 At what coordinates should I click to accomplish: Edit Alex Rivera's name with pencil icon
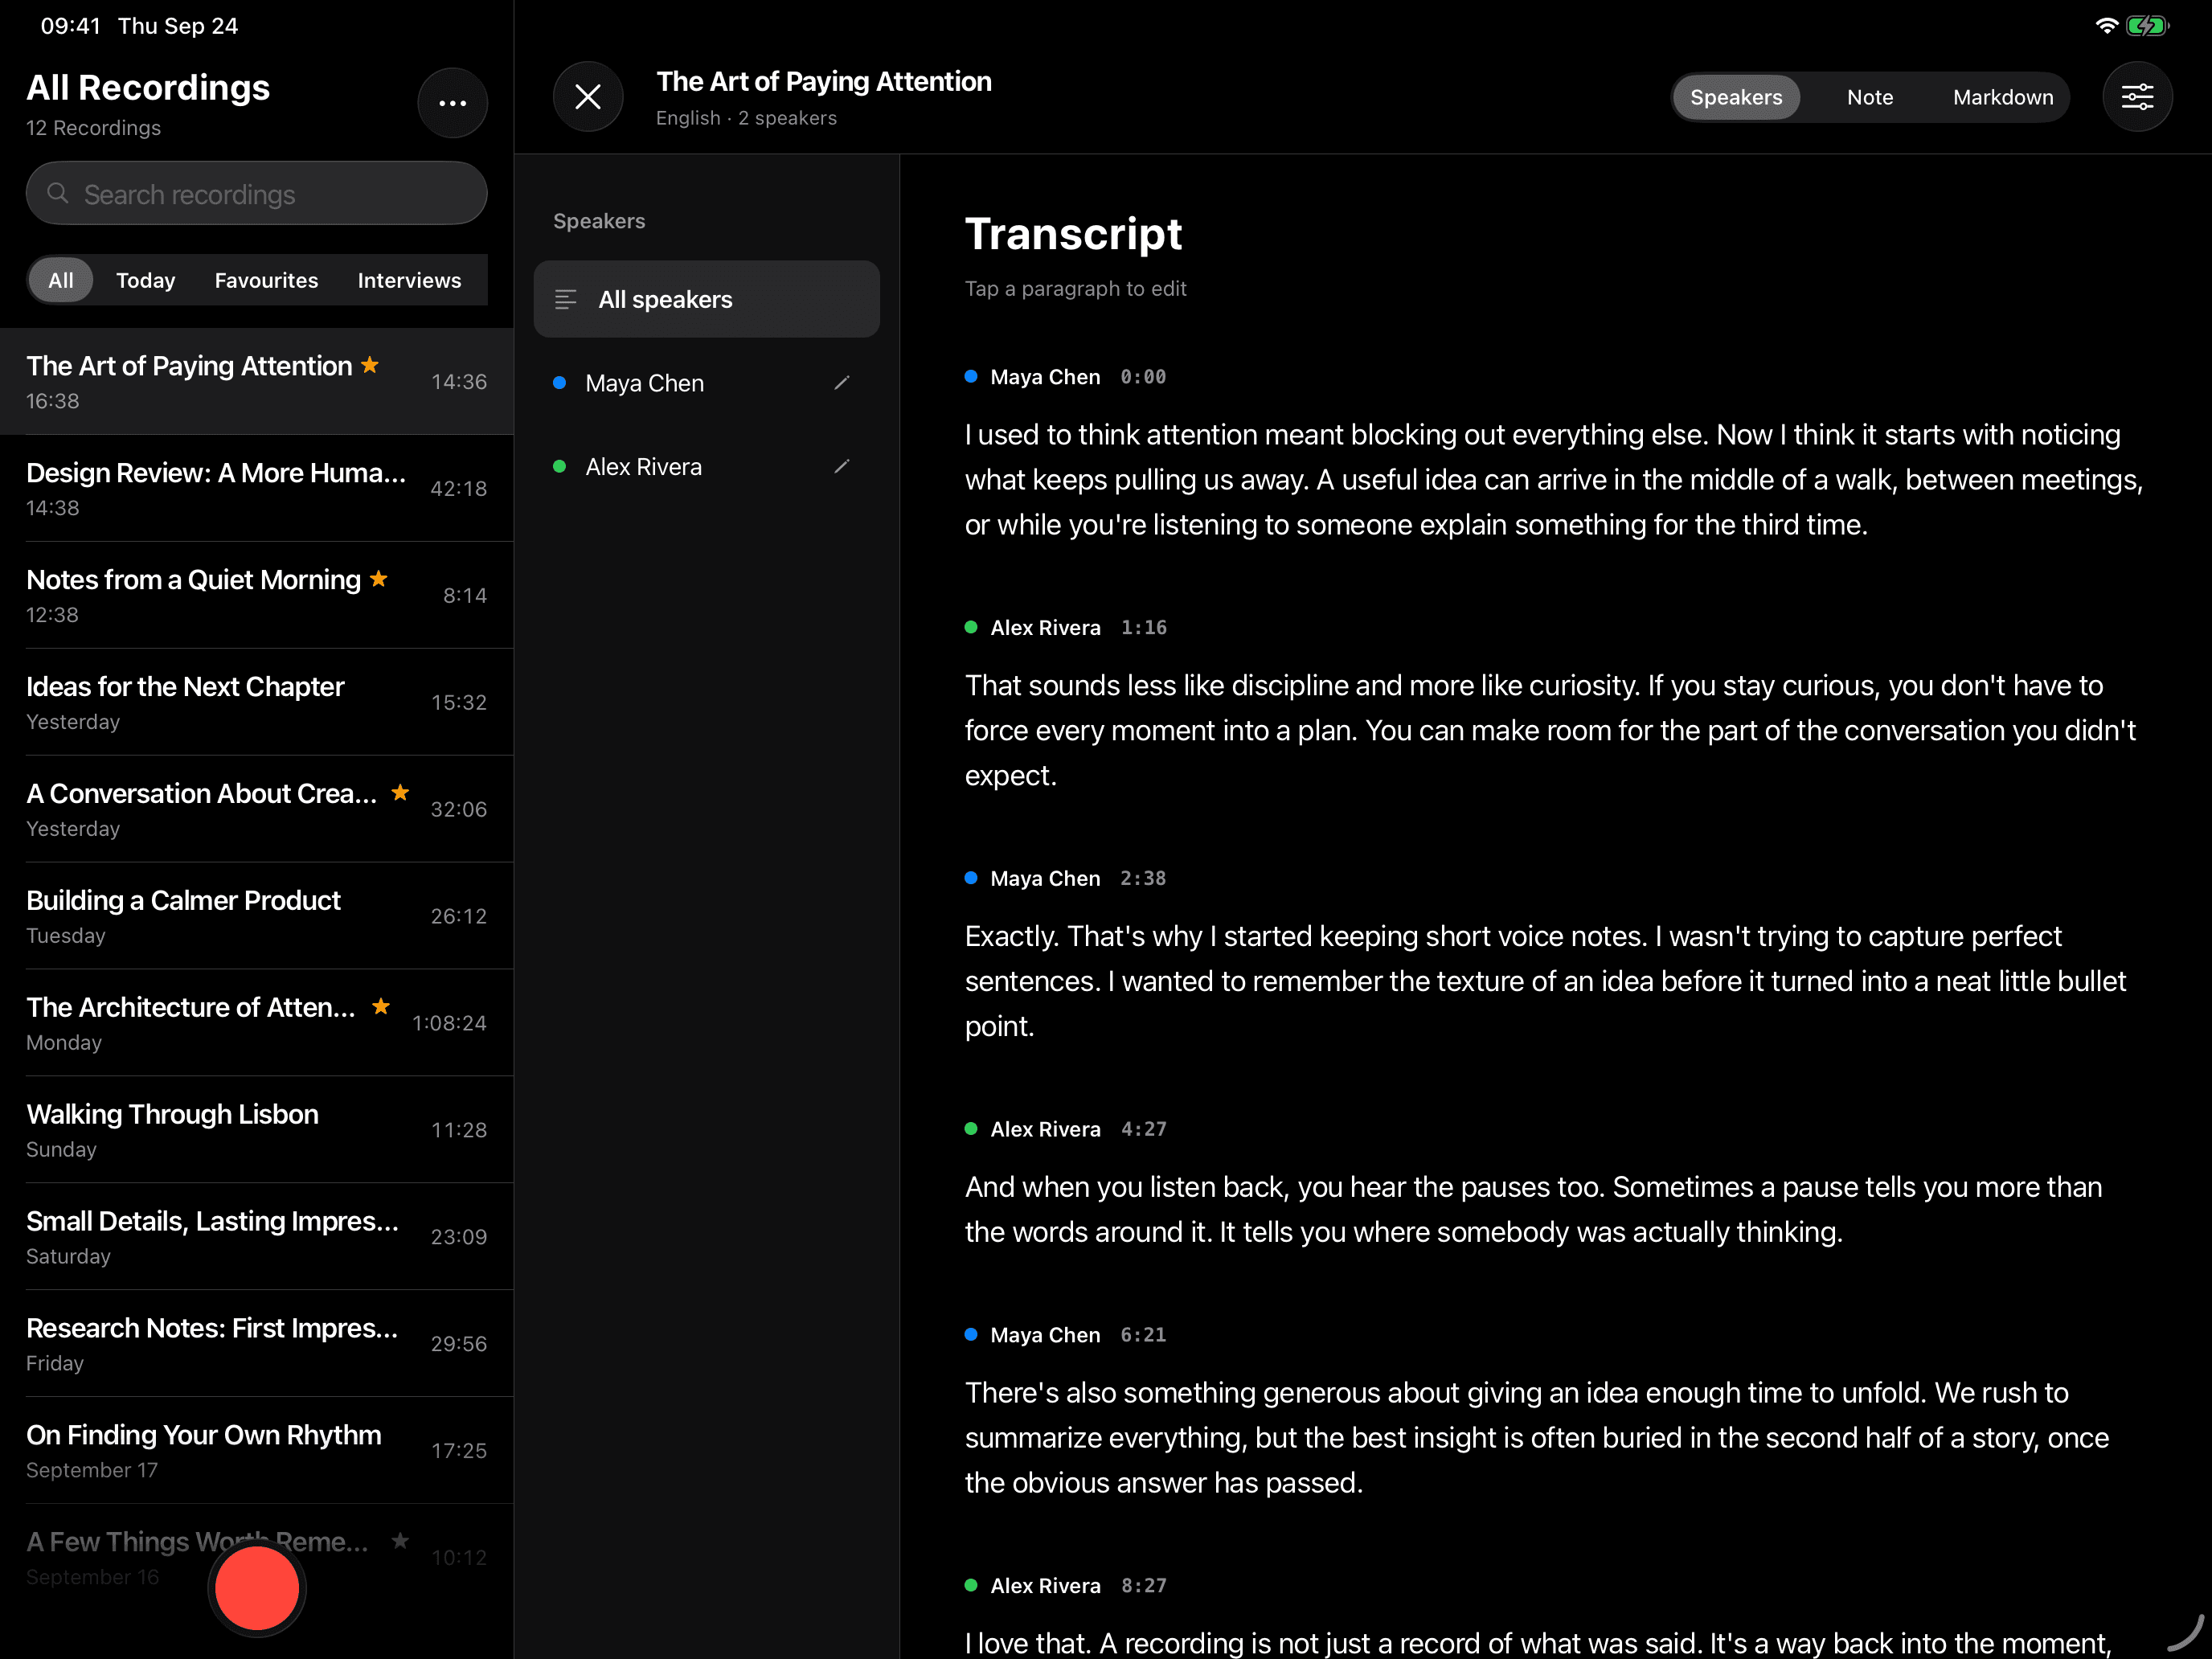tap(842, 467)
